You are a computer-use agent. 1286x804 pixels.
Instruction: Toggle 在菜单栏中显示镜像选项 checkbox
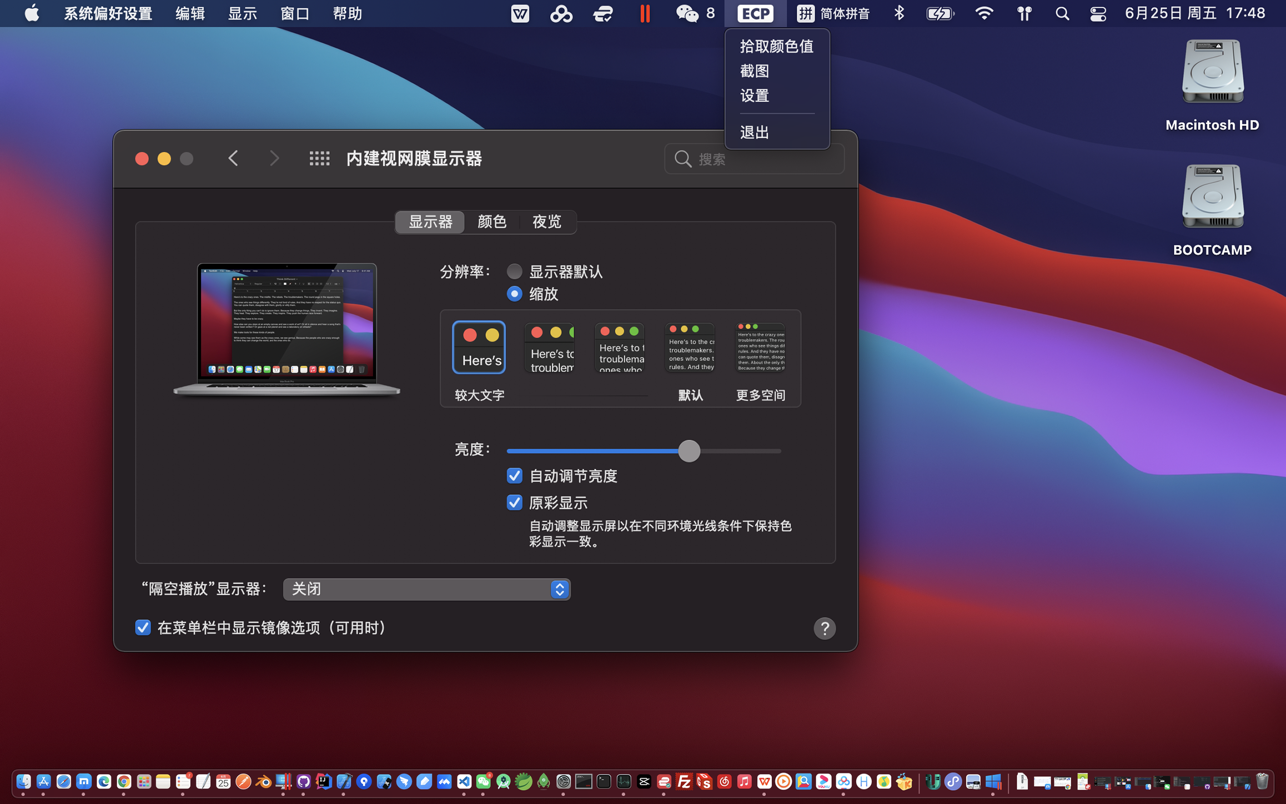[143, 628]
